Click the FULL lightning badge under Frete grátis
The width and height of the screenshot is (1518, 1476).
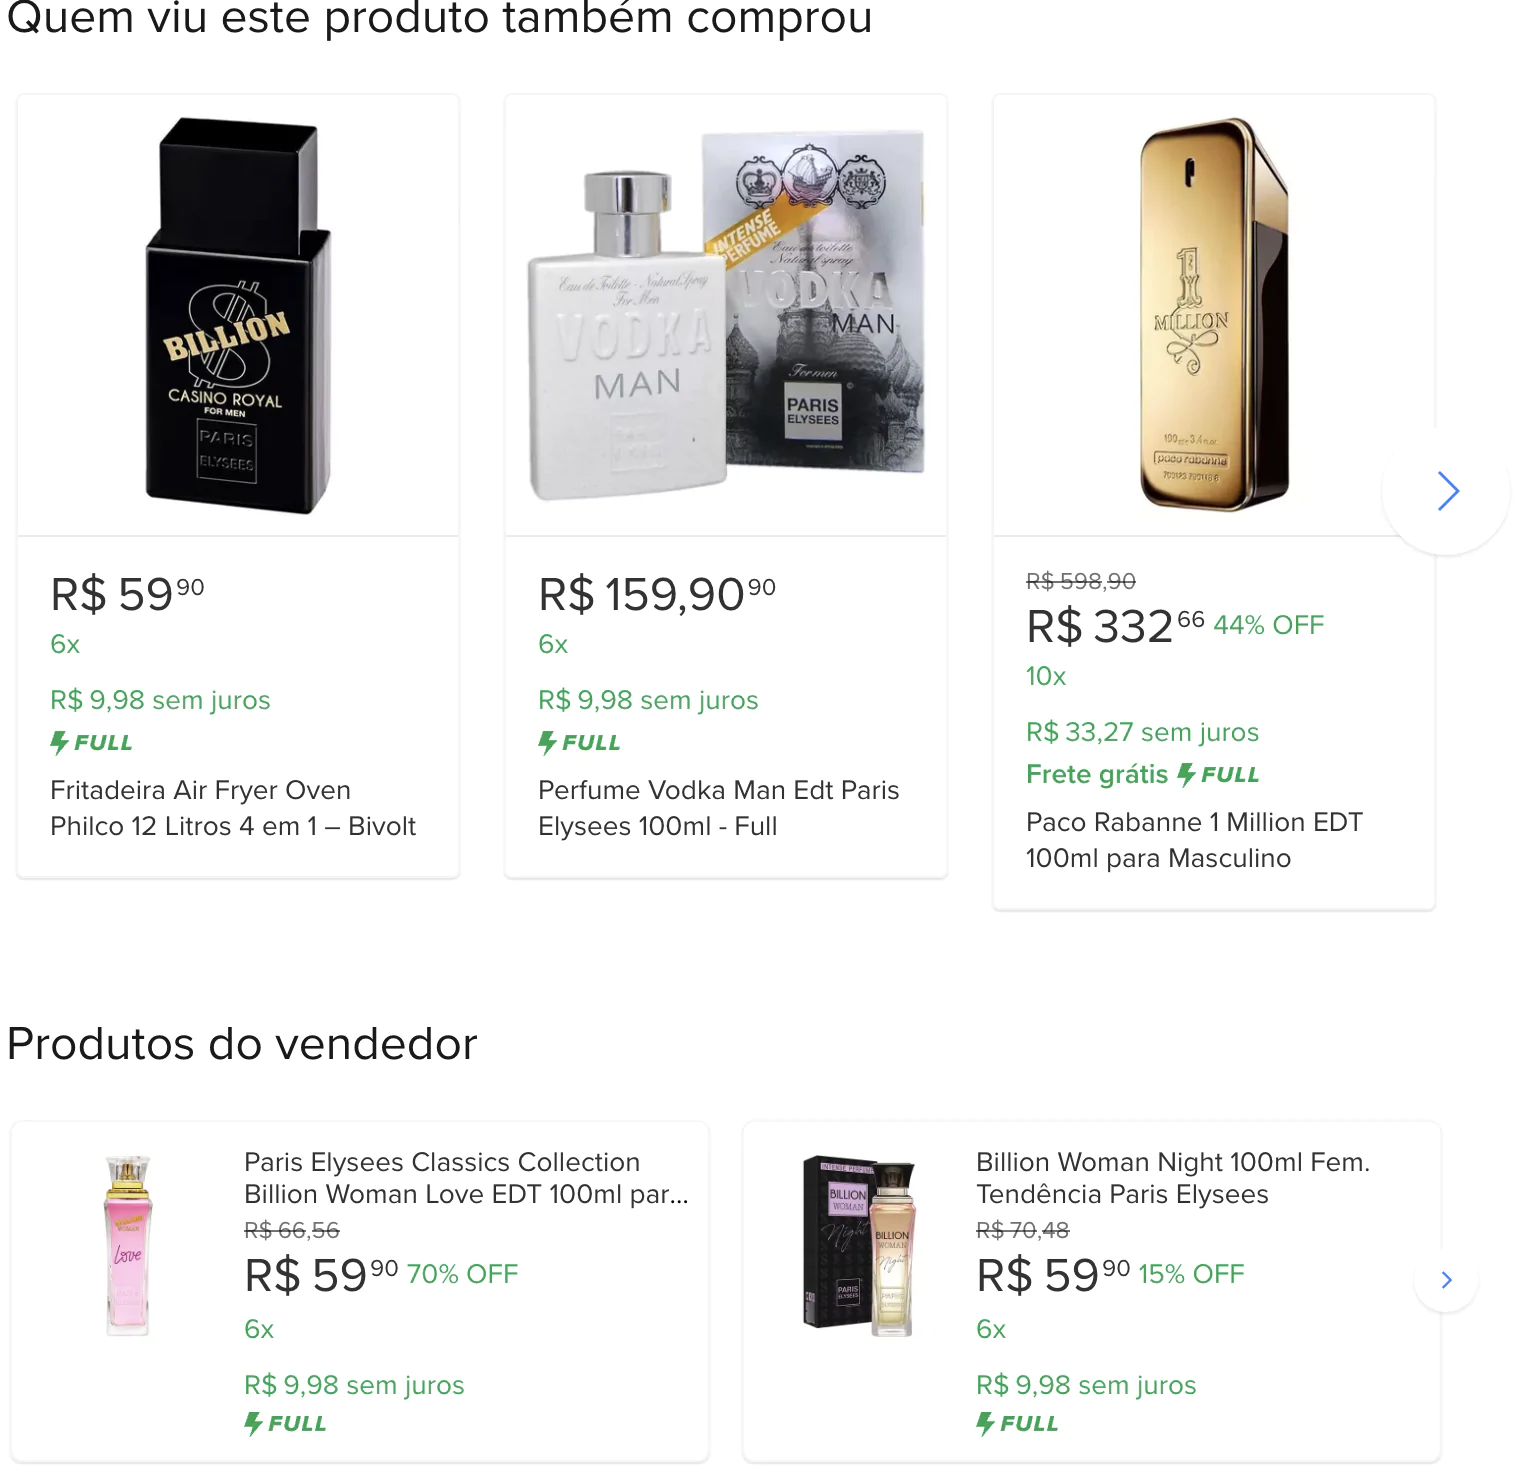click(1218, 775)
